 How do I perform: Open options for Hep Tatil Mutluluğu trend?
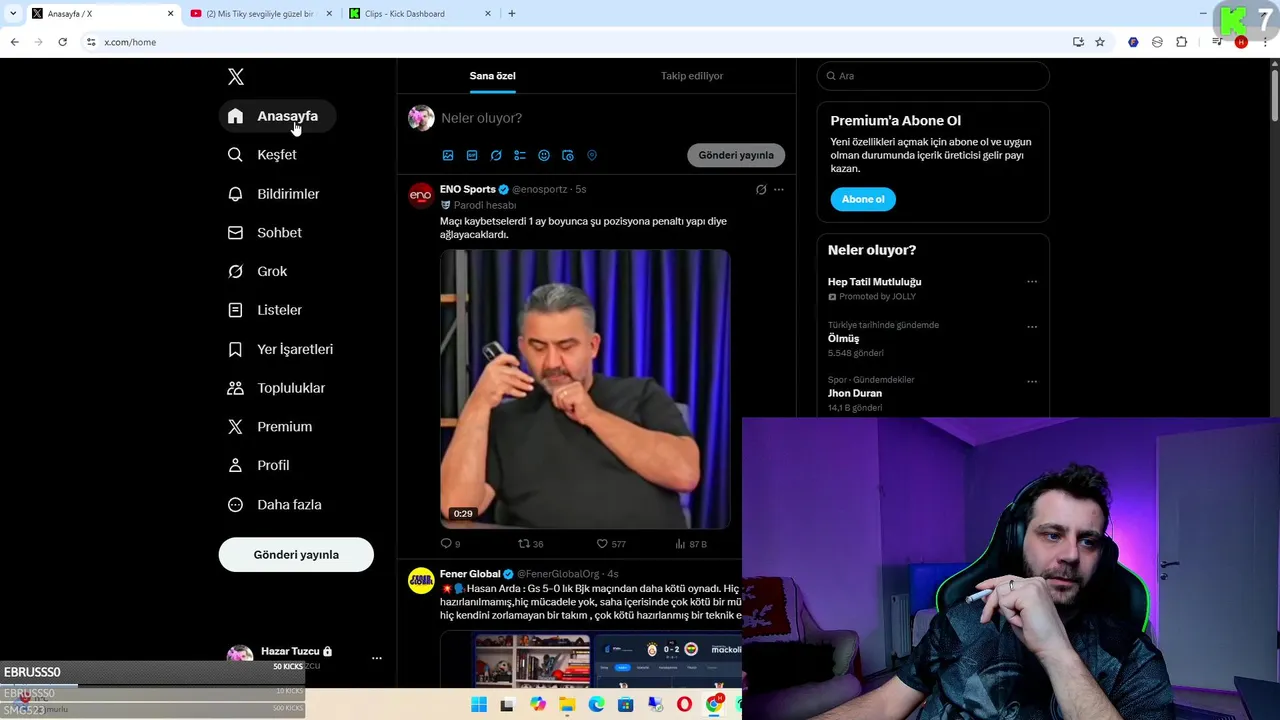pos(1032,282)
